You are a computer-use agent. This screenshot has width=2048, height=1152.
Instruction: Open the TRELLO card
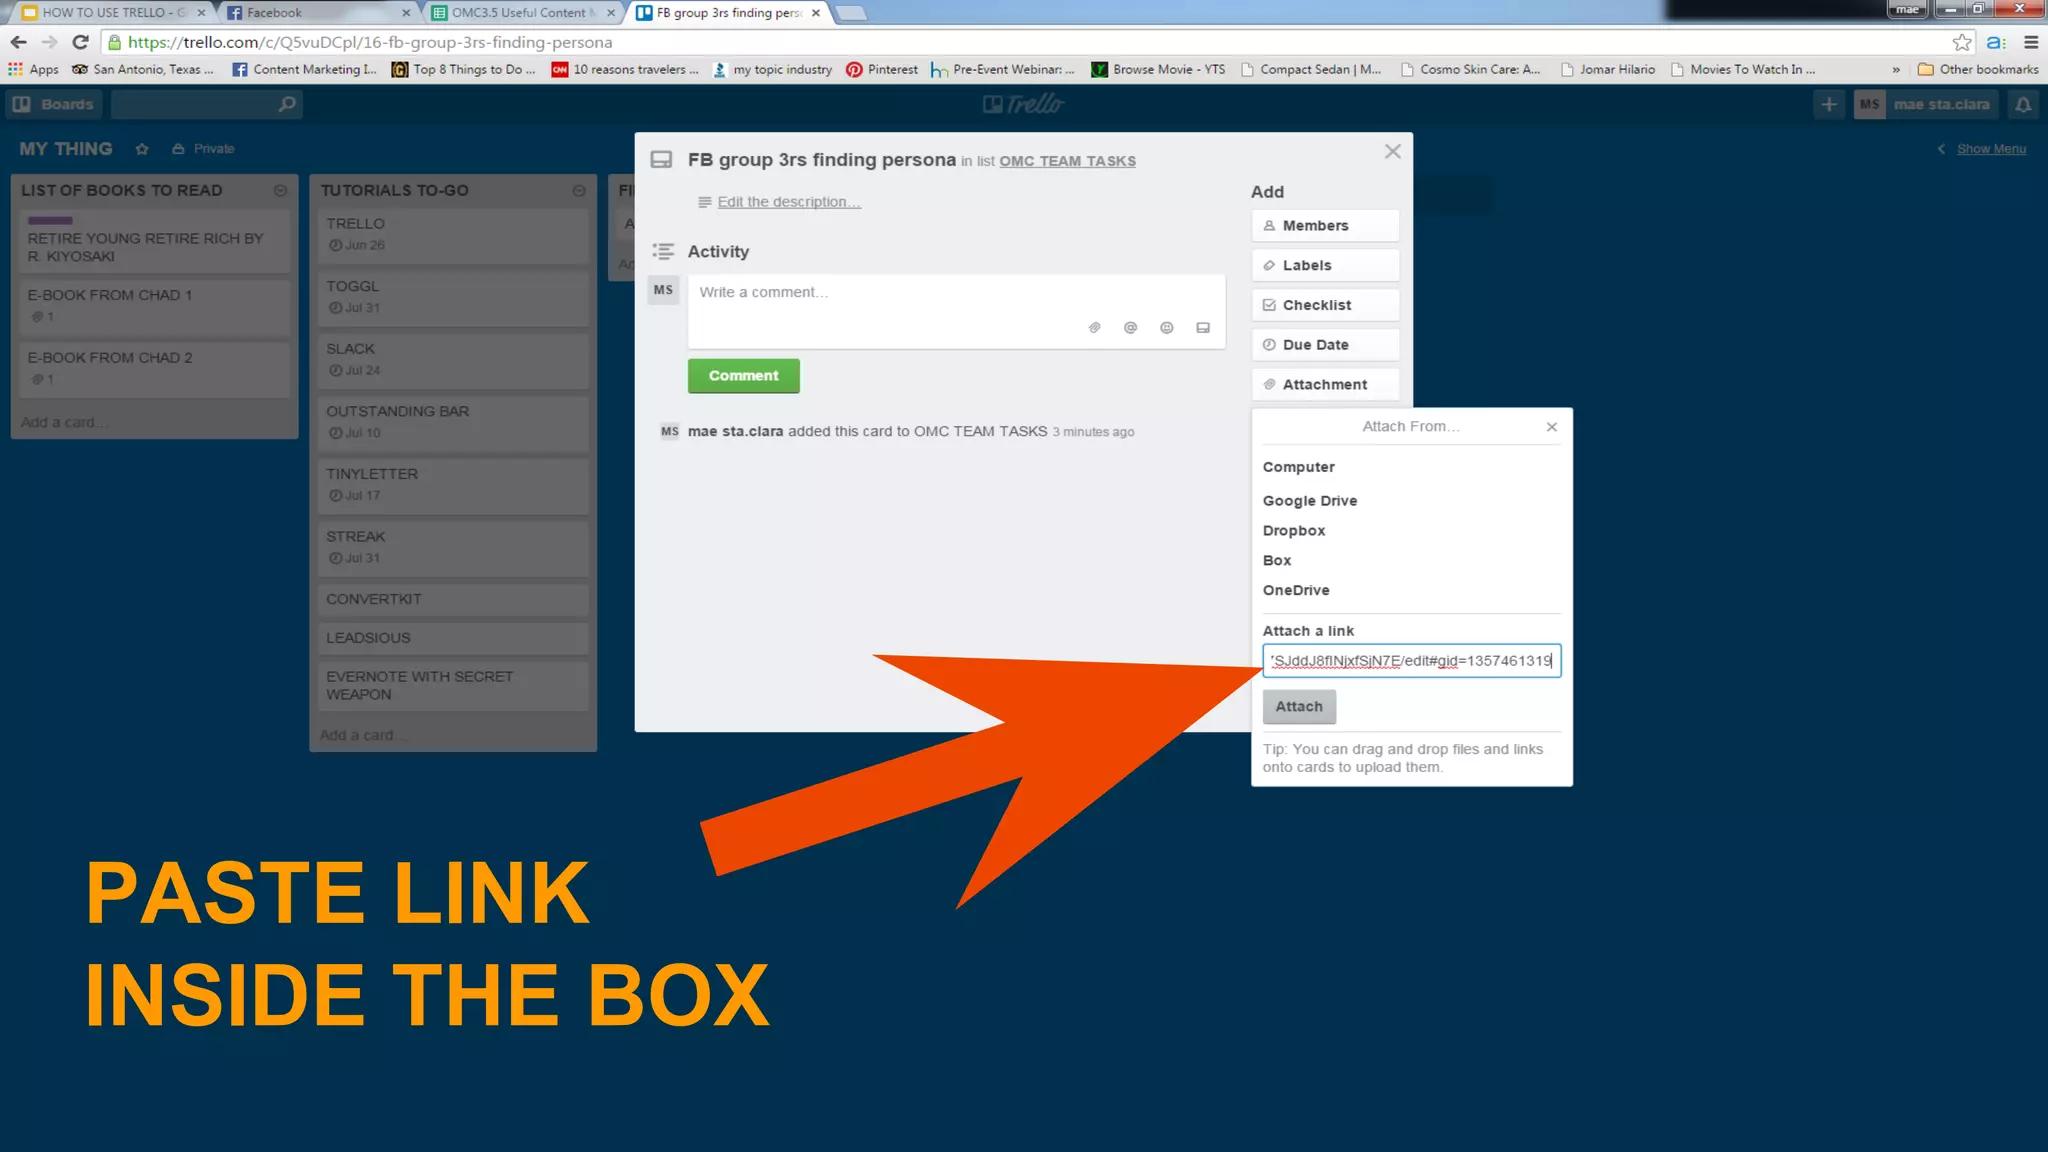453,235
